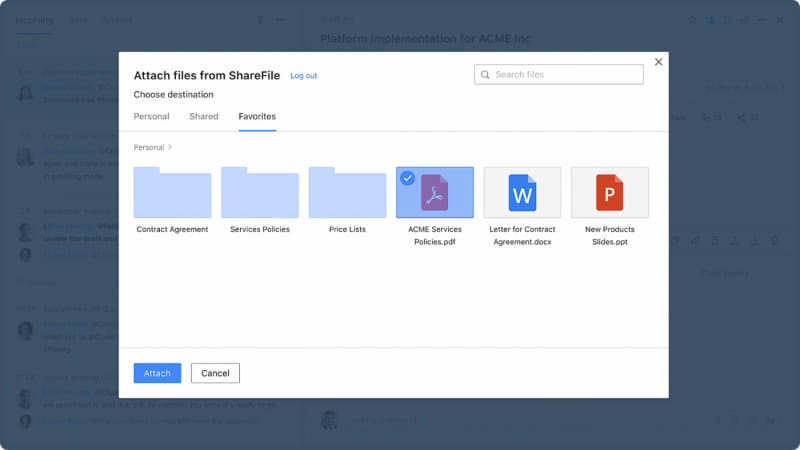Focus the Search files field
This screenshot has width=800, height=450.
[x=565, y=75]
